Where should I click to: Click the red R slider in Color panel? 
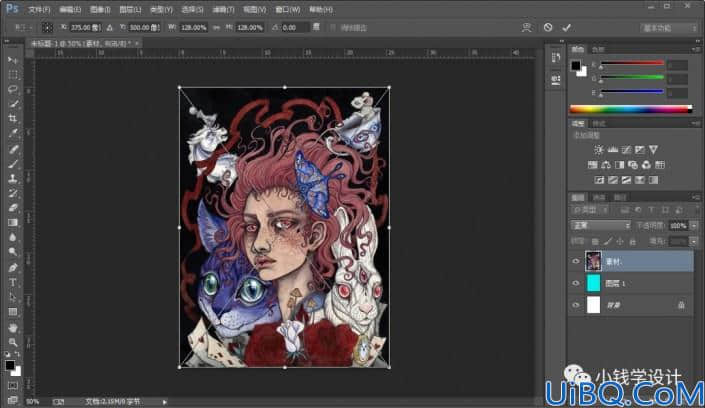tap(632, 63)
